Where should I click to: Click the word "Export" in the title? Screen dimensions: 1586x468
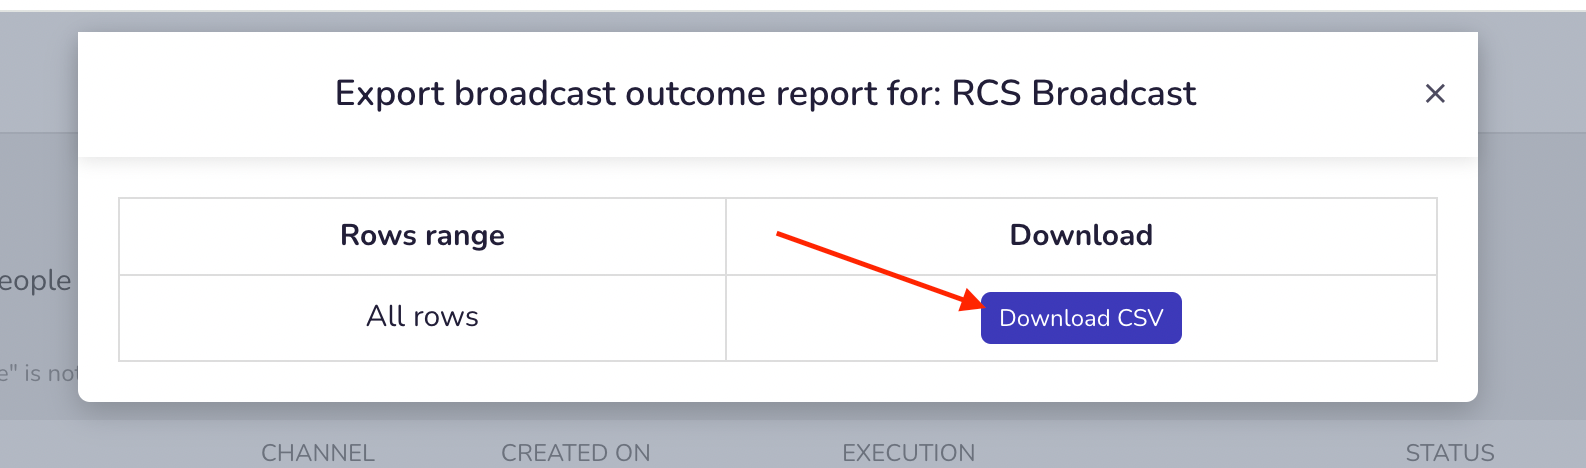coord(390,94)
